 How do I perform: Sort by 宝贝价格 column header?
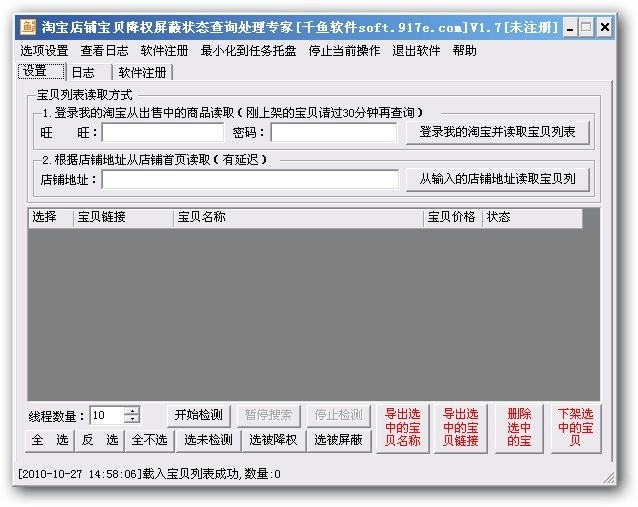[x=452, y=217]
